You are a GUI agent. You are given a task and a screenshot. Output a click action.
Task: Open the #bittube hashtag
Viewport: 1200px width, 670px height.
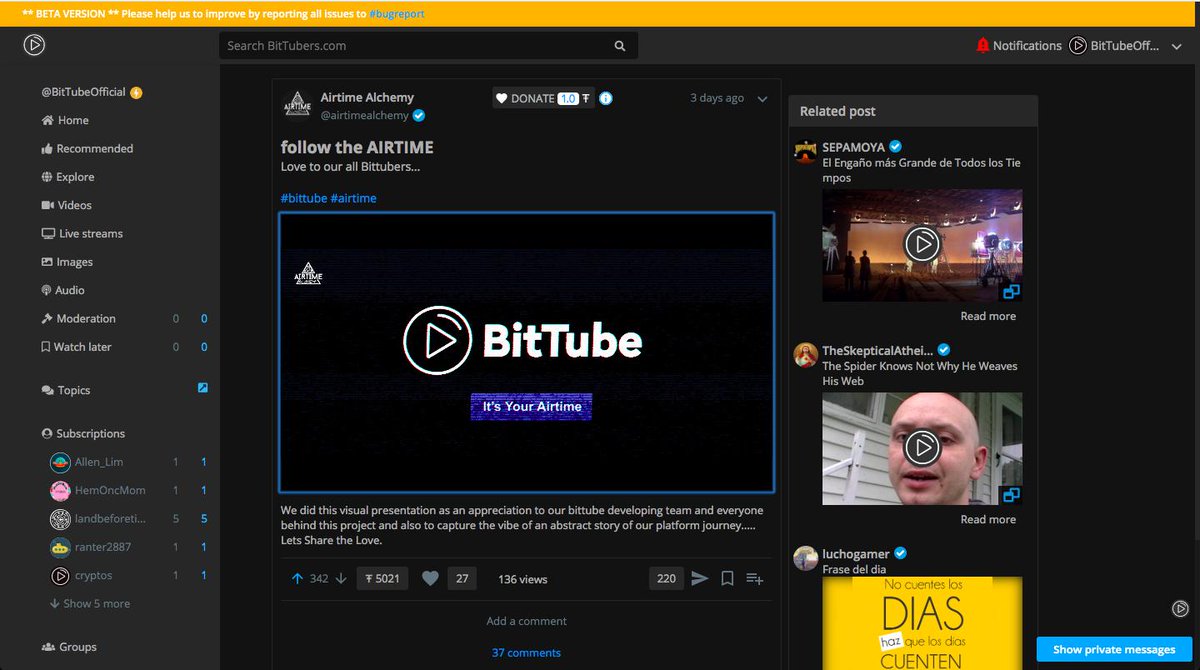point(304,198)
